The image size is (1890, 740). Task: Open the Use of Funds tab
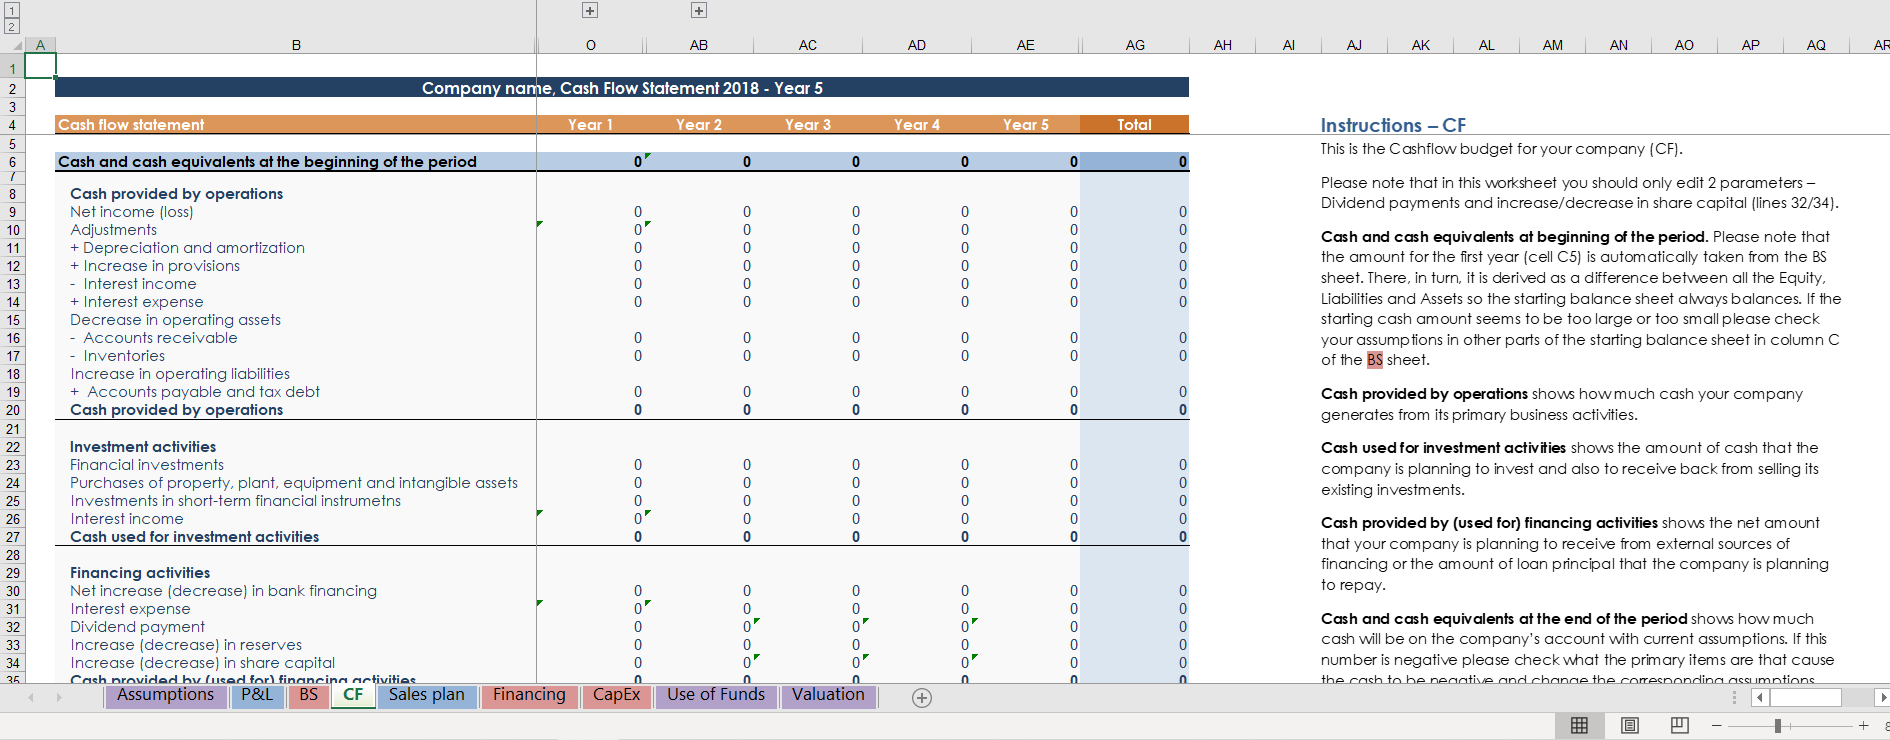click(x=716, y=695)
